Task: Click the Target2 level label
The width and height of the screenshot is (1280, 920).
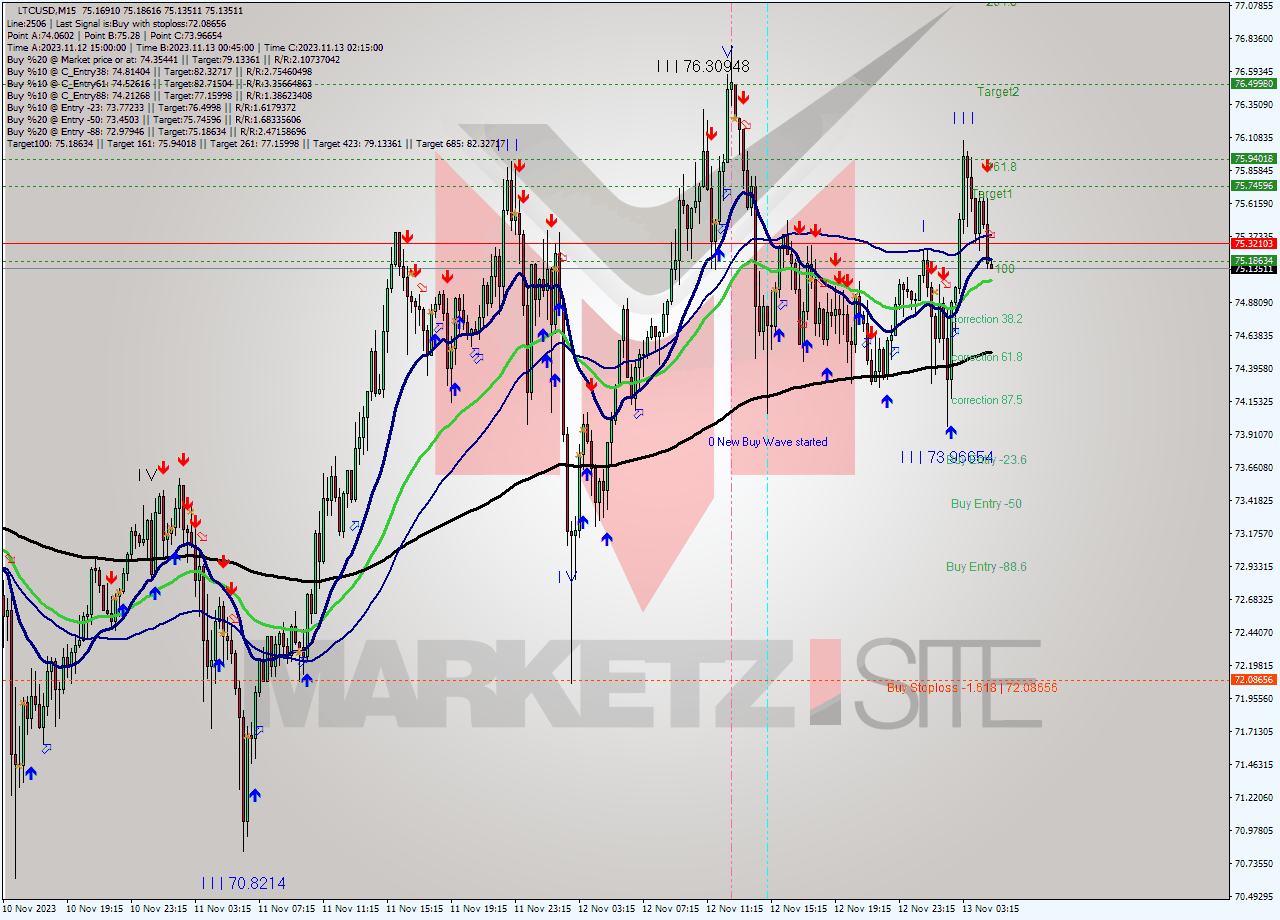Action: pyautogui.click(x=998, y=92)
